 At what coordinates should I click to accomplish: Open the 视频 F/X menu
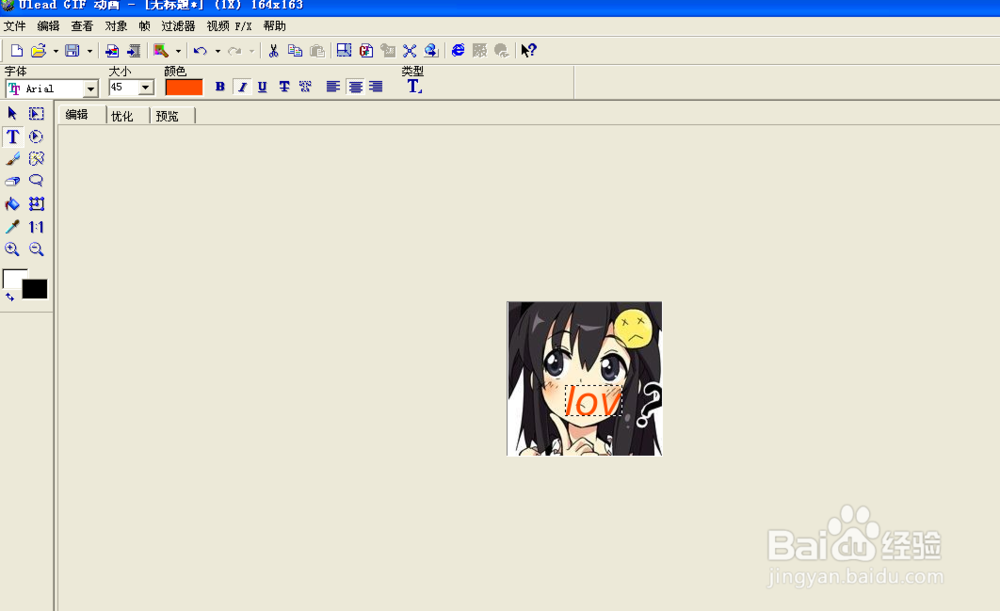[229, 26]
